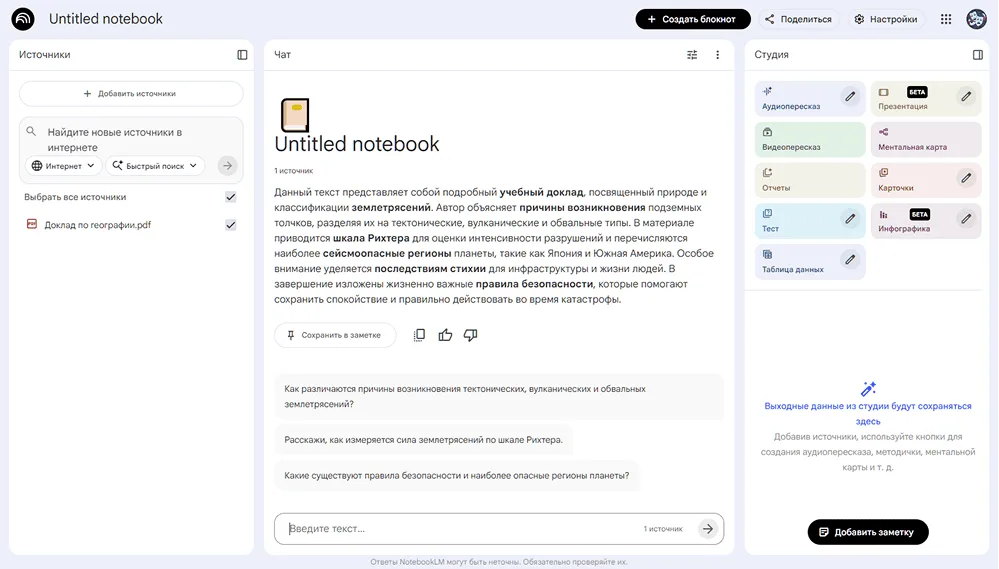Open chat configuration sliders icon
The width and height of the screenshot is (999, 569).
point(692,55)
